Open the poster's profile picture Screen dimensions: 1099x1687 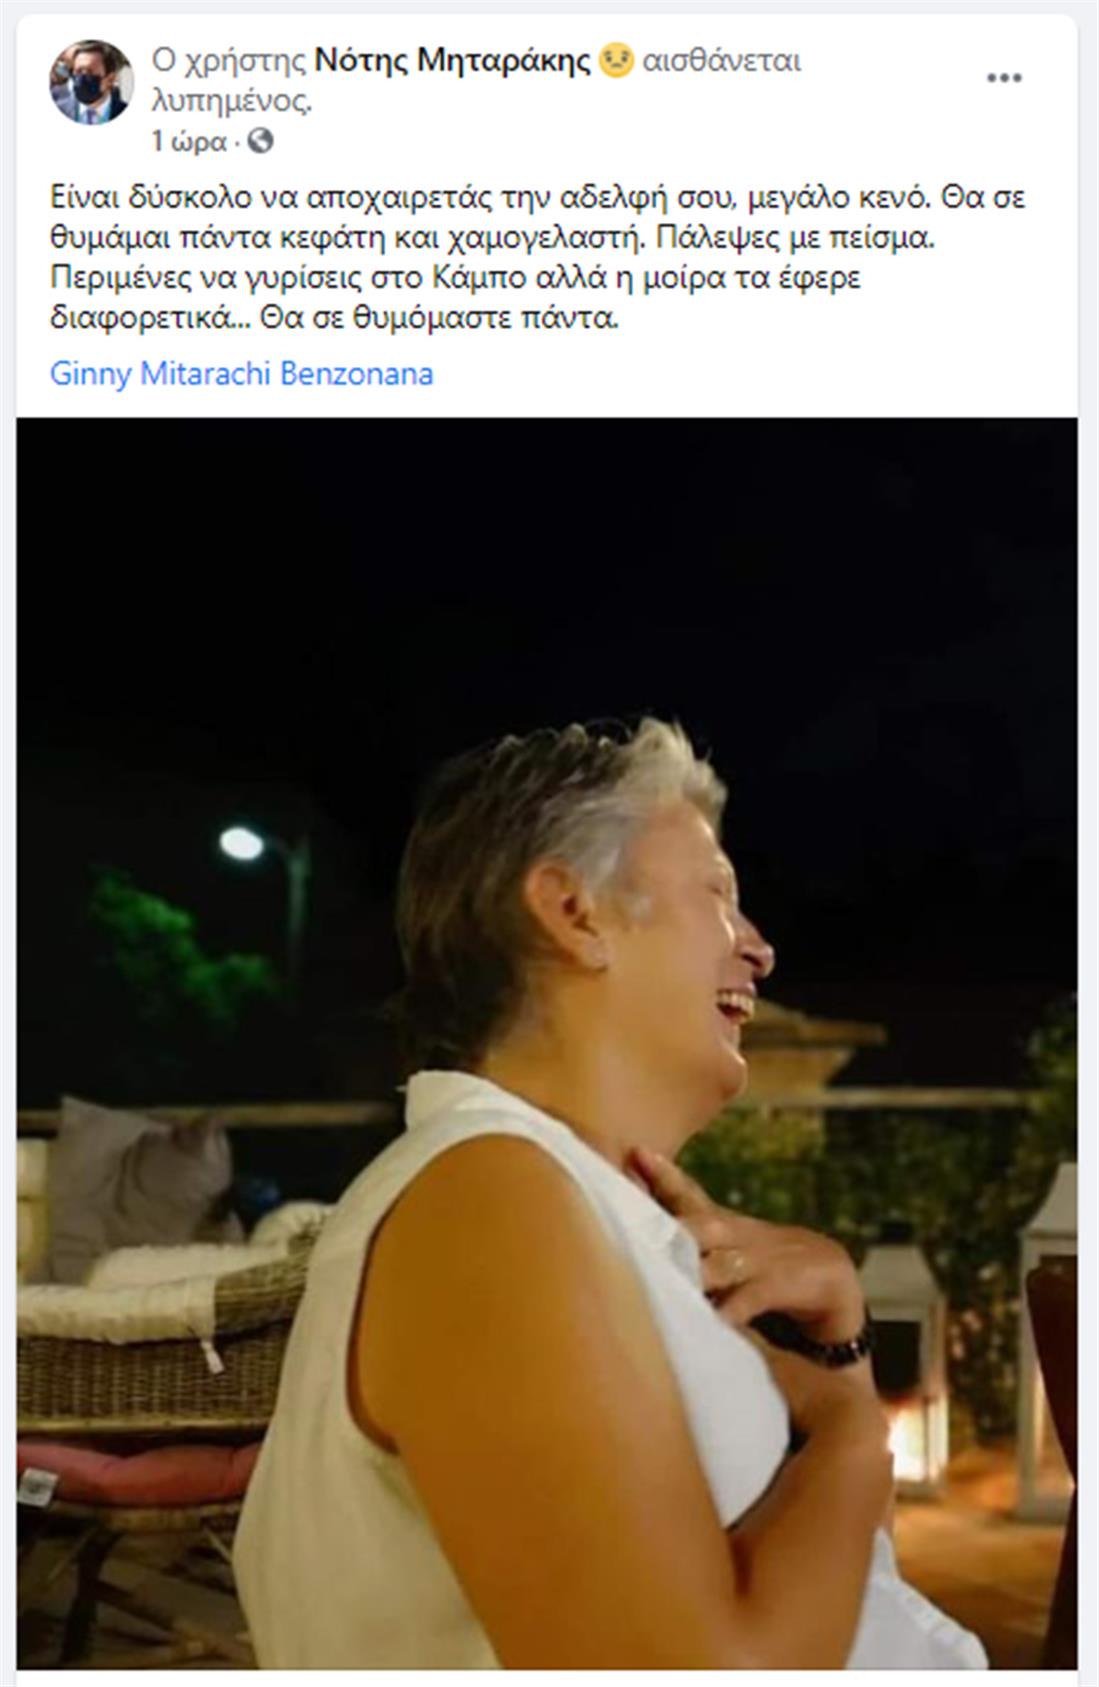point(92,82)
